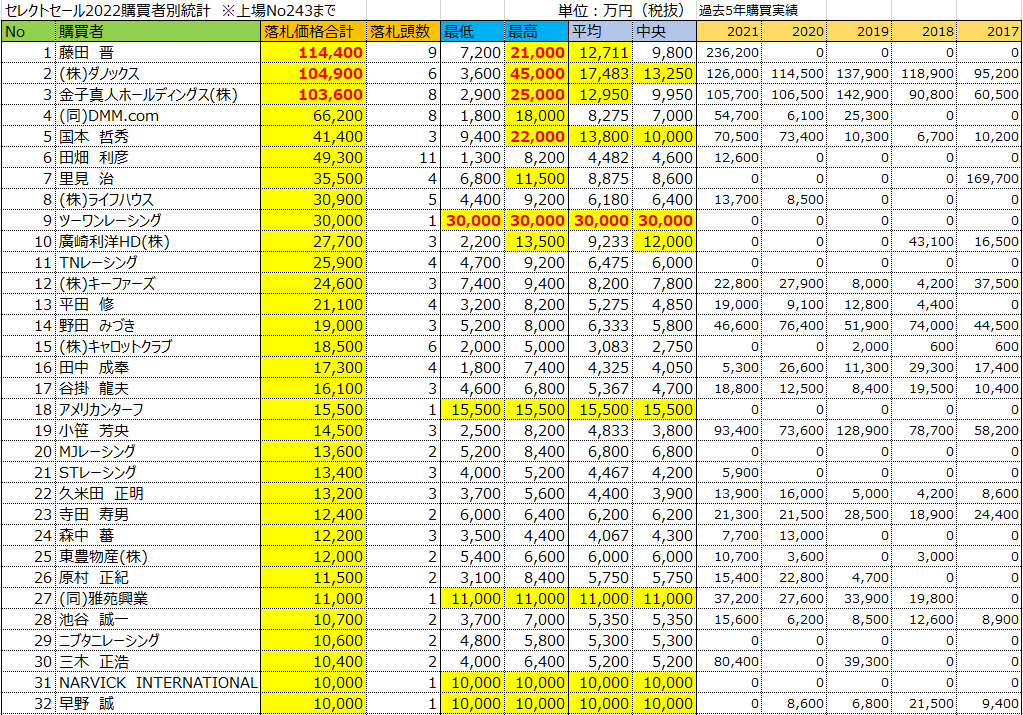Select the highest price 45,000
This screenshot has width=1023, height=715.
click(x=537, y=74)
